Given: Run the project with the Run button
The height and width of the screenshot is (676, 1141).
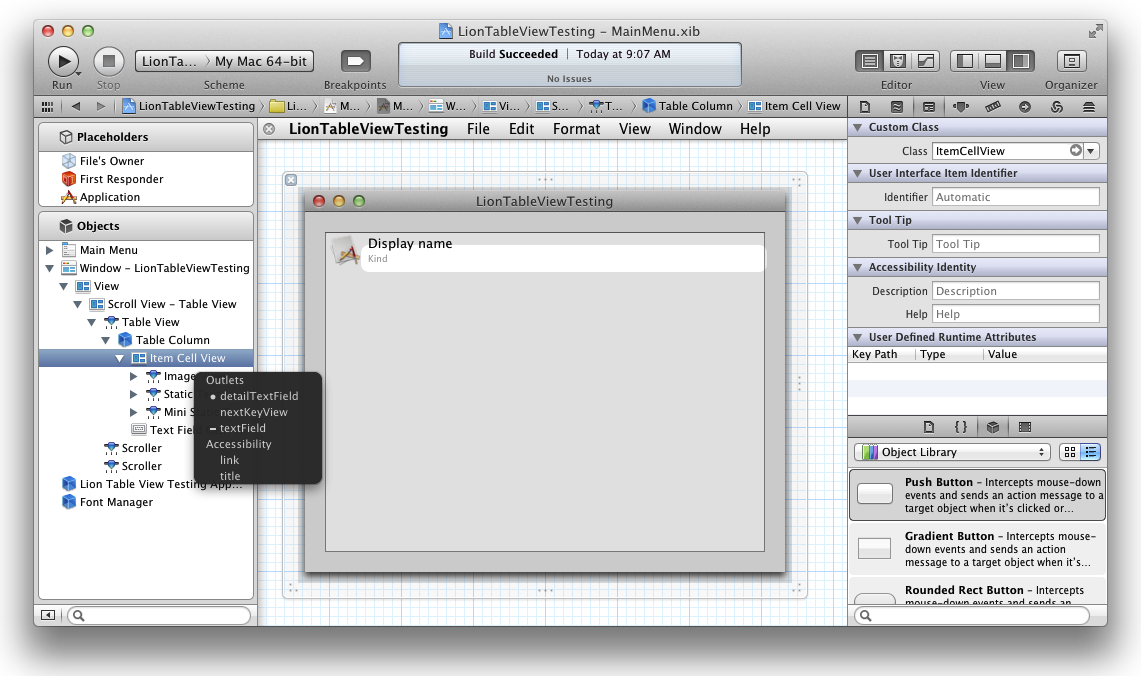Looking at the screenshot, I should click(x=63, y=61).
